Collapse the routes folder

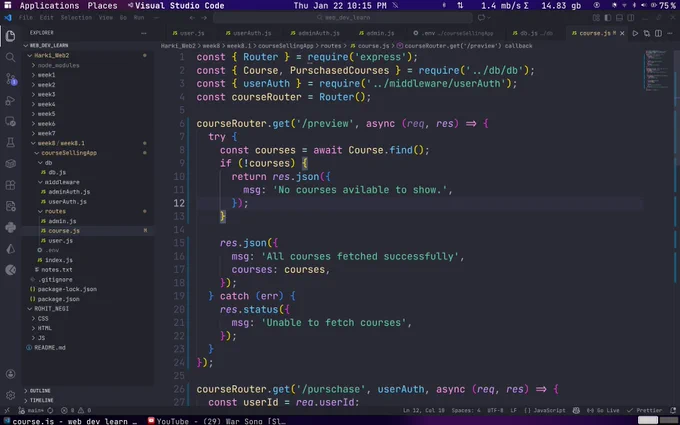88,212
